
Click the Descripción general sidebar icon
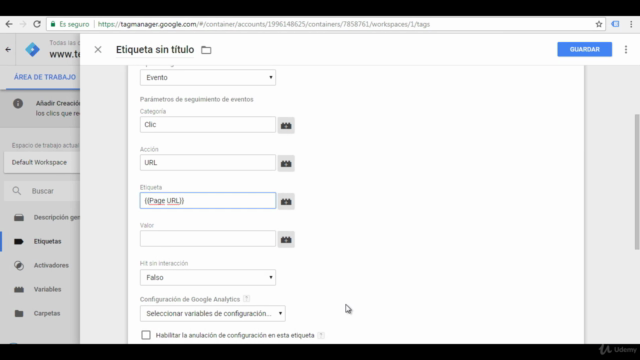click(19, 217)
